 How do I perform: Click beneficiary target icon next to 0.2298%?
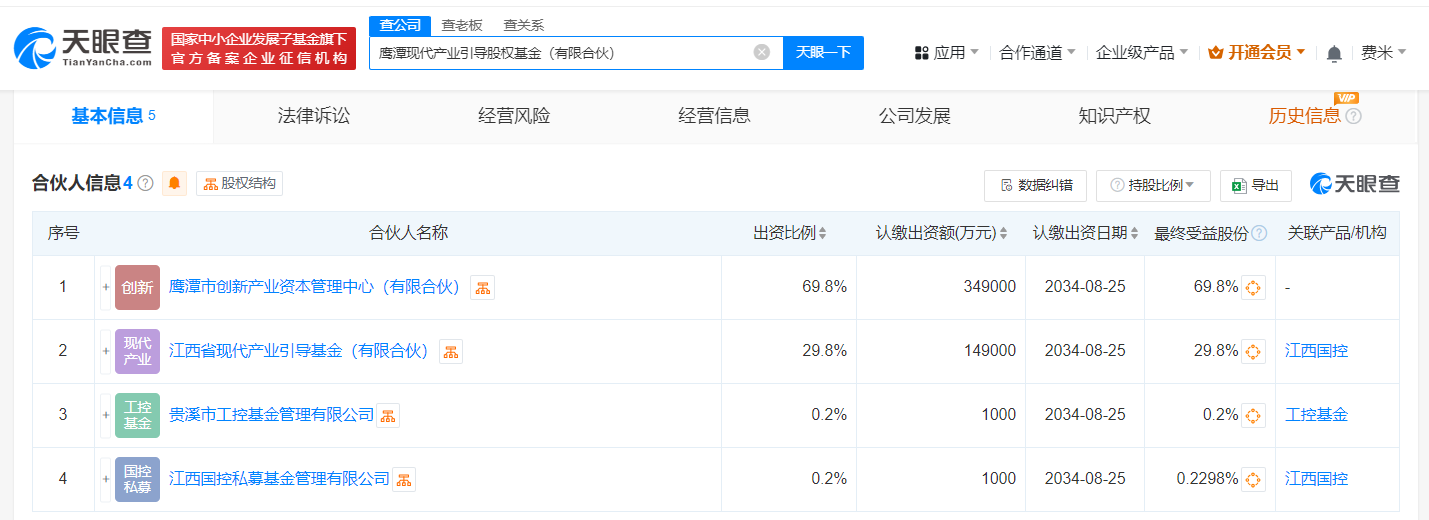coord(1253,480)
